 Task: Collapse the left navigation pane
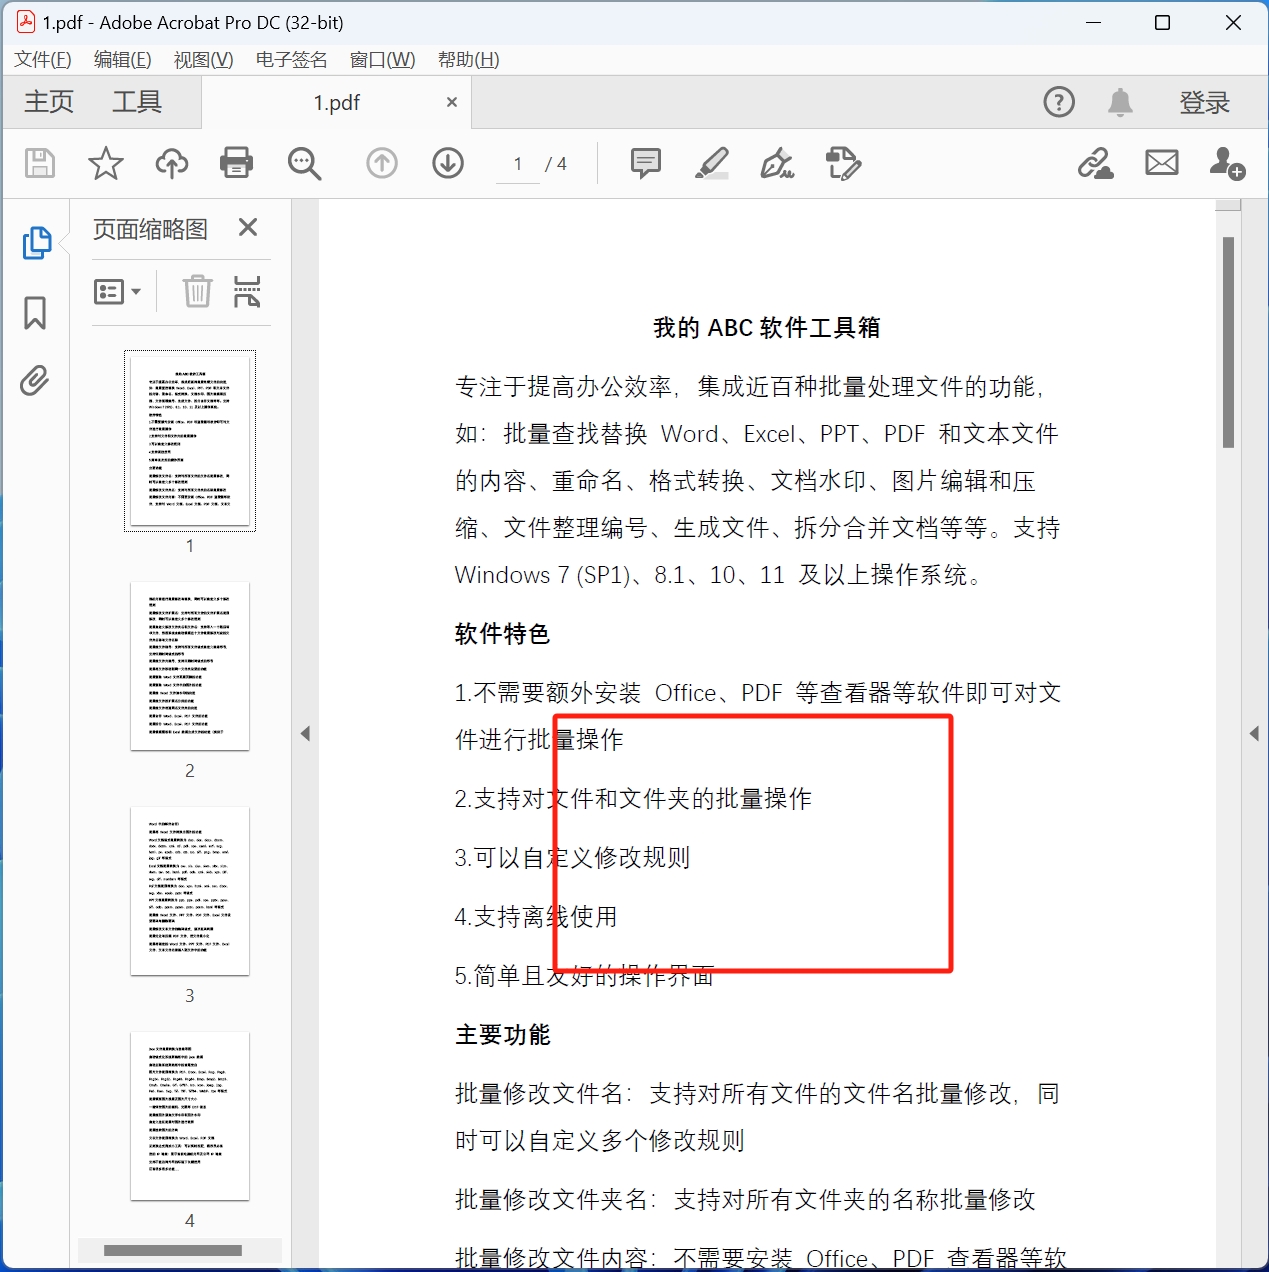[x=306, y=733]
